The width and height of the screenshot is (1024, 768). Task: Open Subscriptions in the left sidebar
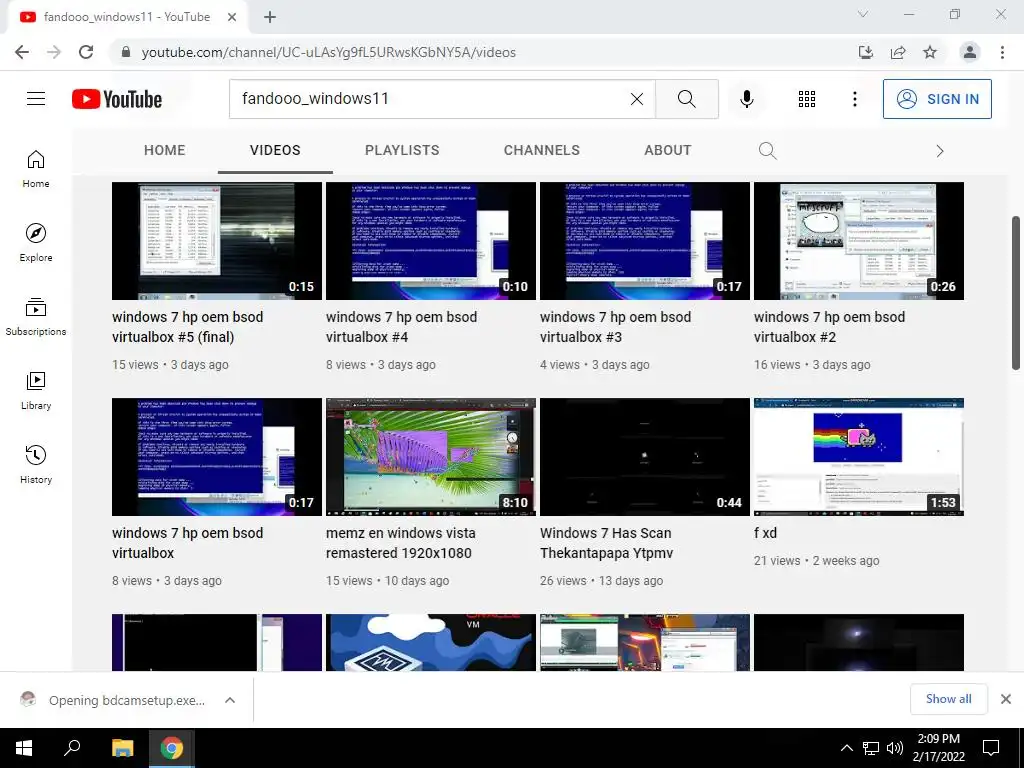tap(36, 317)
